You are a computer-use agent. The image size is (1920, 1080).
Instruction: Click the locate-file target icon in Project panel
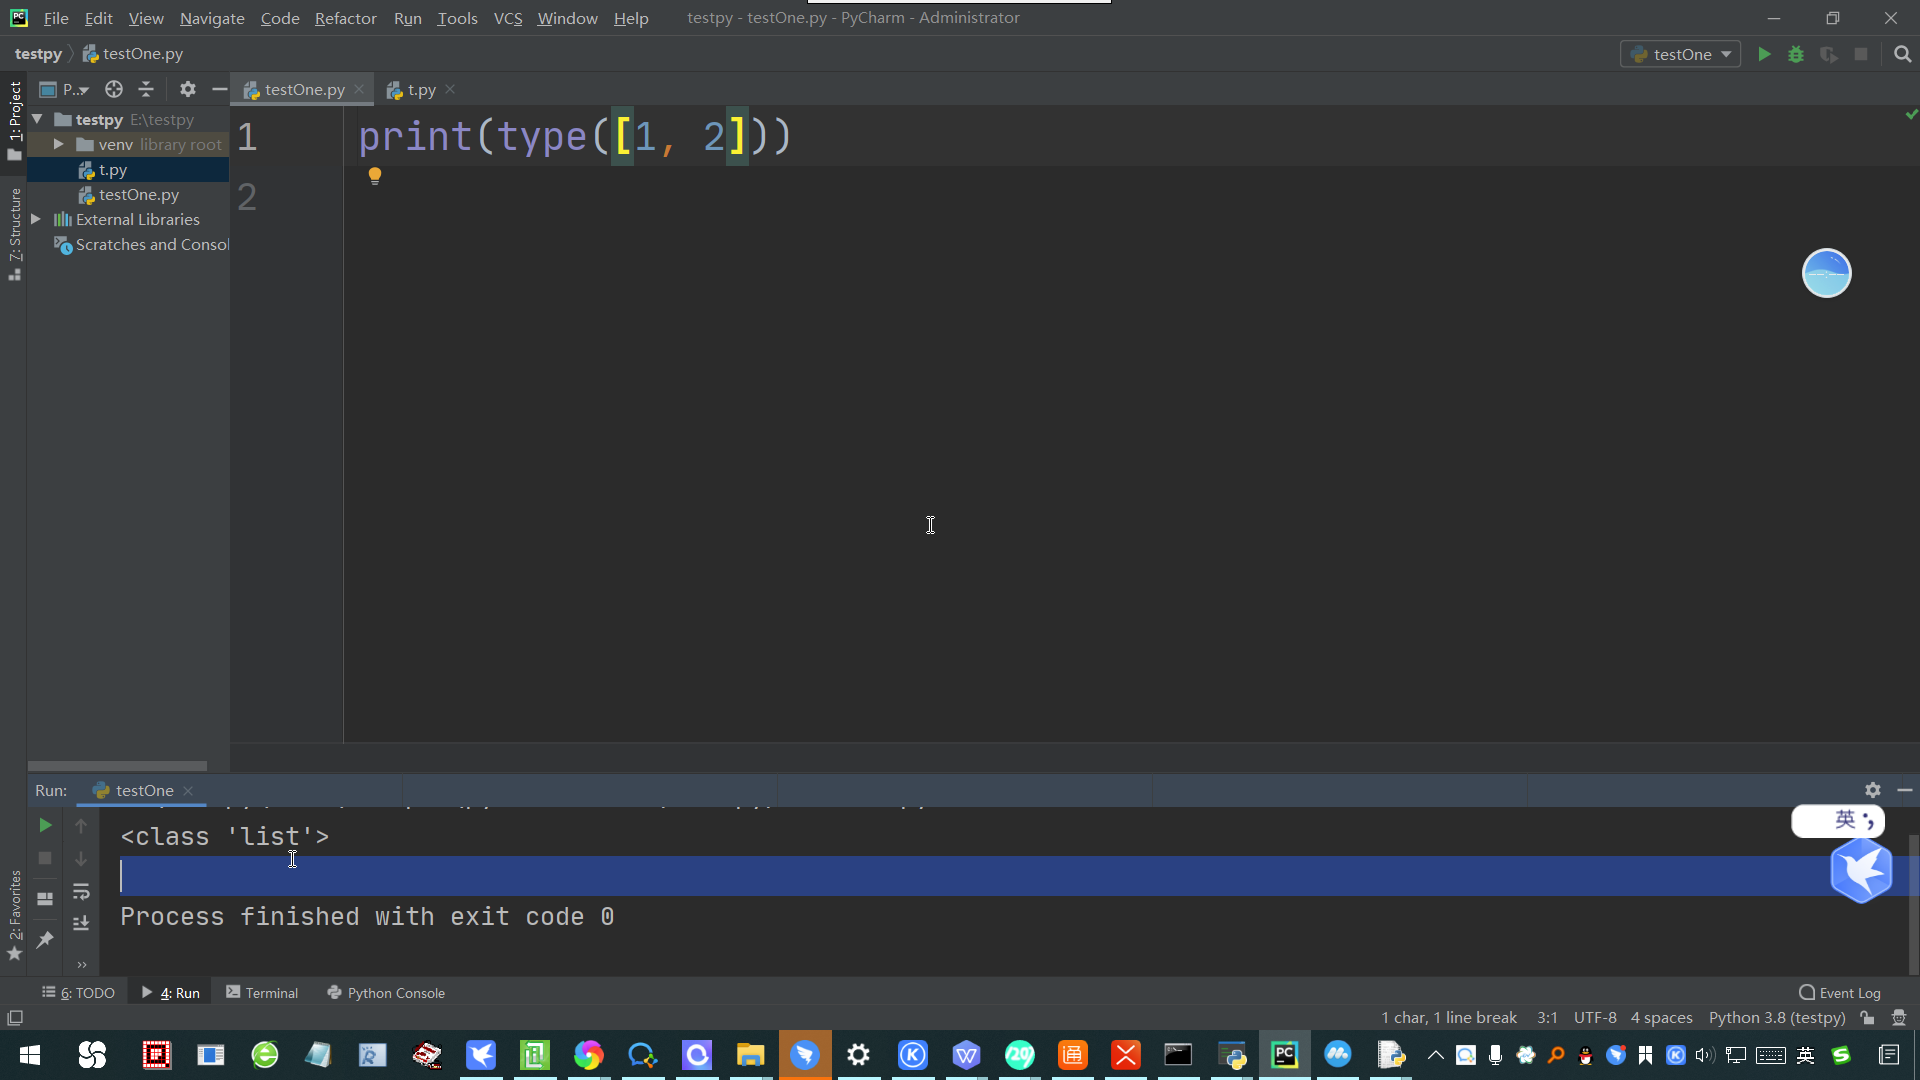(114, 89)
